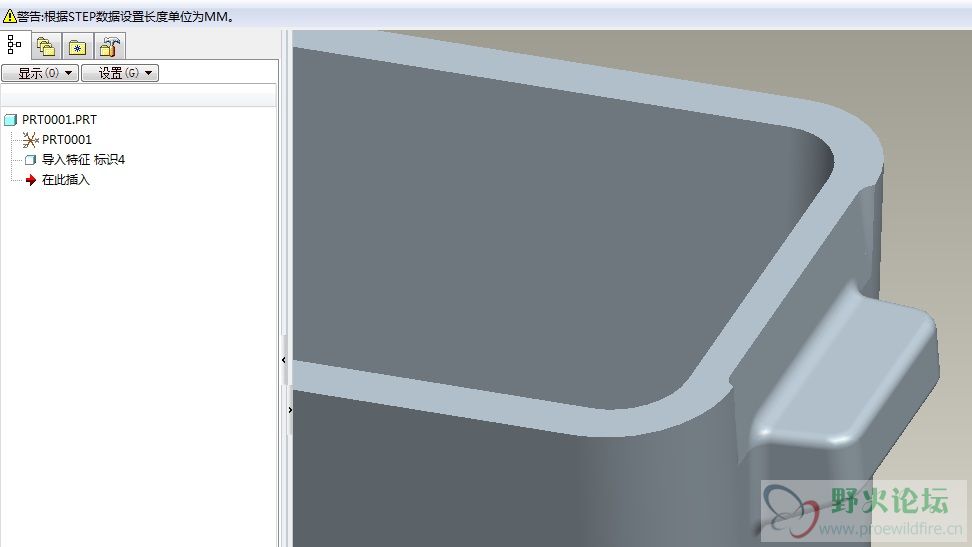This screenshot has height=547, width=972.
Task: Select PRT0001.PRT root node in tree
Action: (x=60, y=120)
